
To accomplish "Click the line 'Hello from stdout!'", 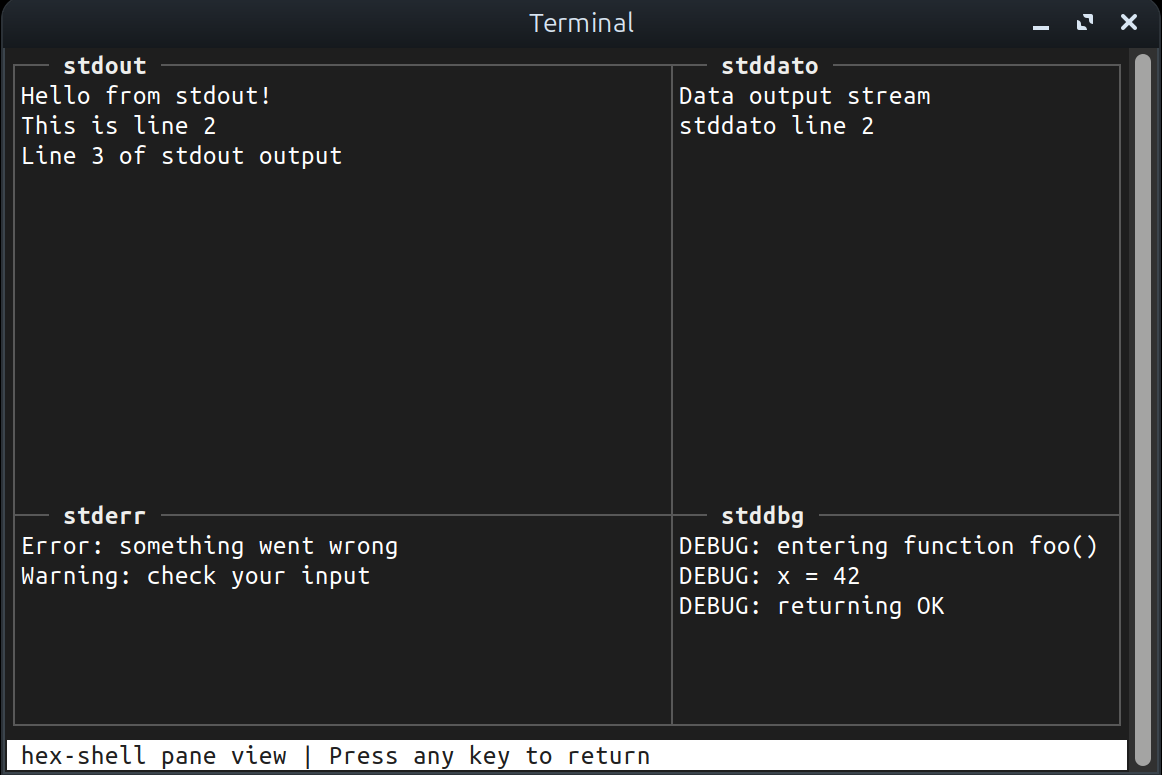I will coord(146,96).
